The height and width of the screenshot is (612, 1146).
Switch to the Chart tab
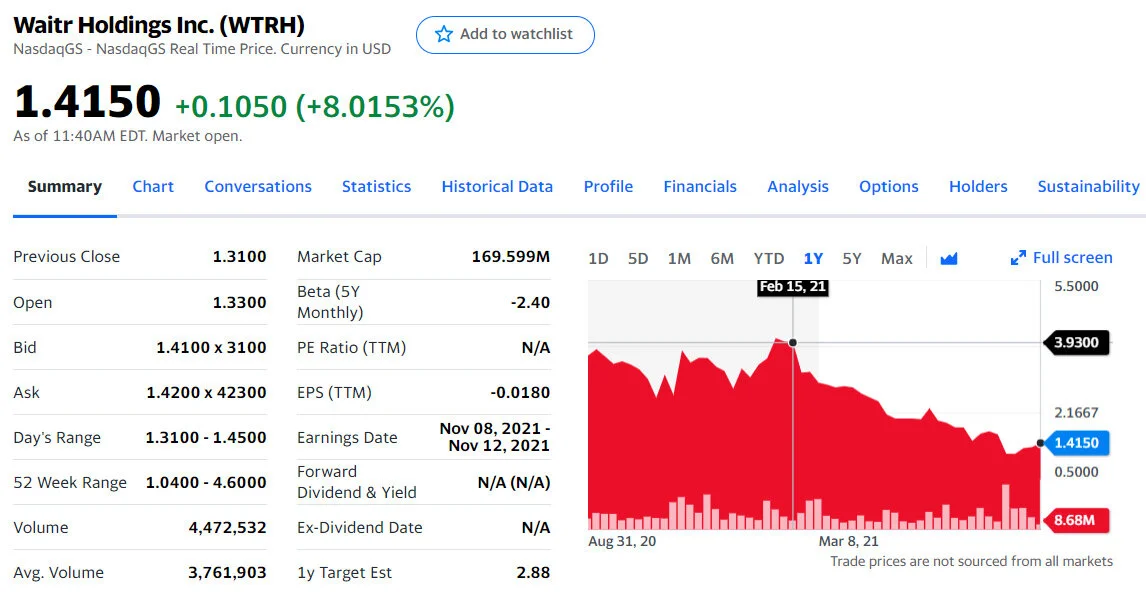[153, 186]
